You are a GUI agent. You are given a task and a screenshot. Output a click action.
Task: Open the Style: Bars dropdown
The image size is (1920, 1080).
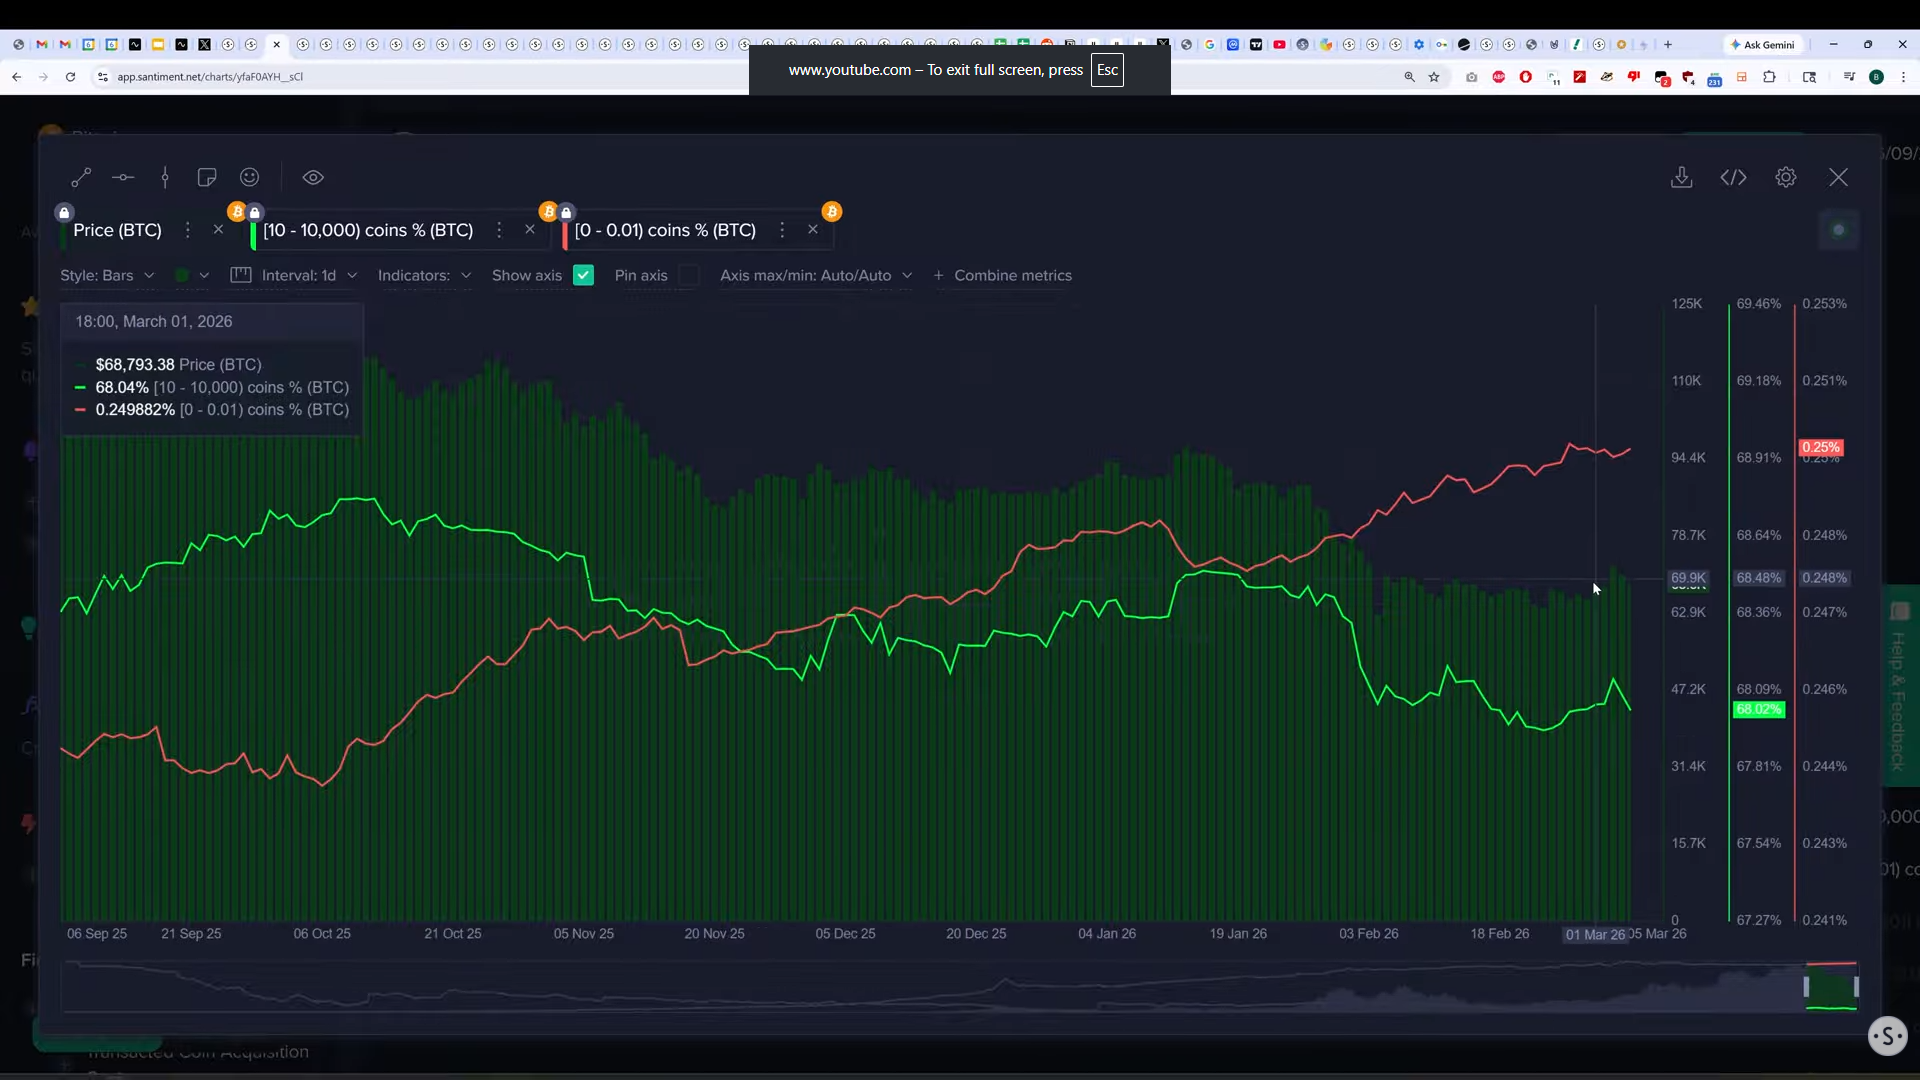[107, 275]
